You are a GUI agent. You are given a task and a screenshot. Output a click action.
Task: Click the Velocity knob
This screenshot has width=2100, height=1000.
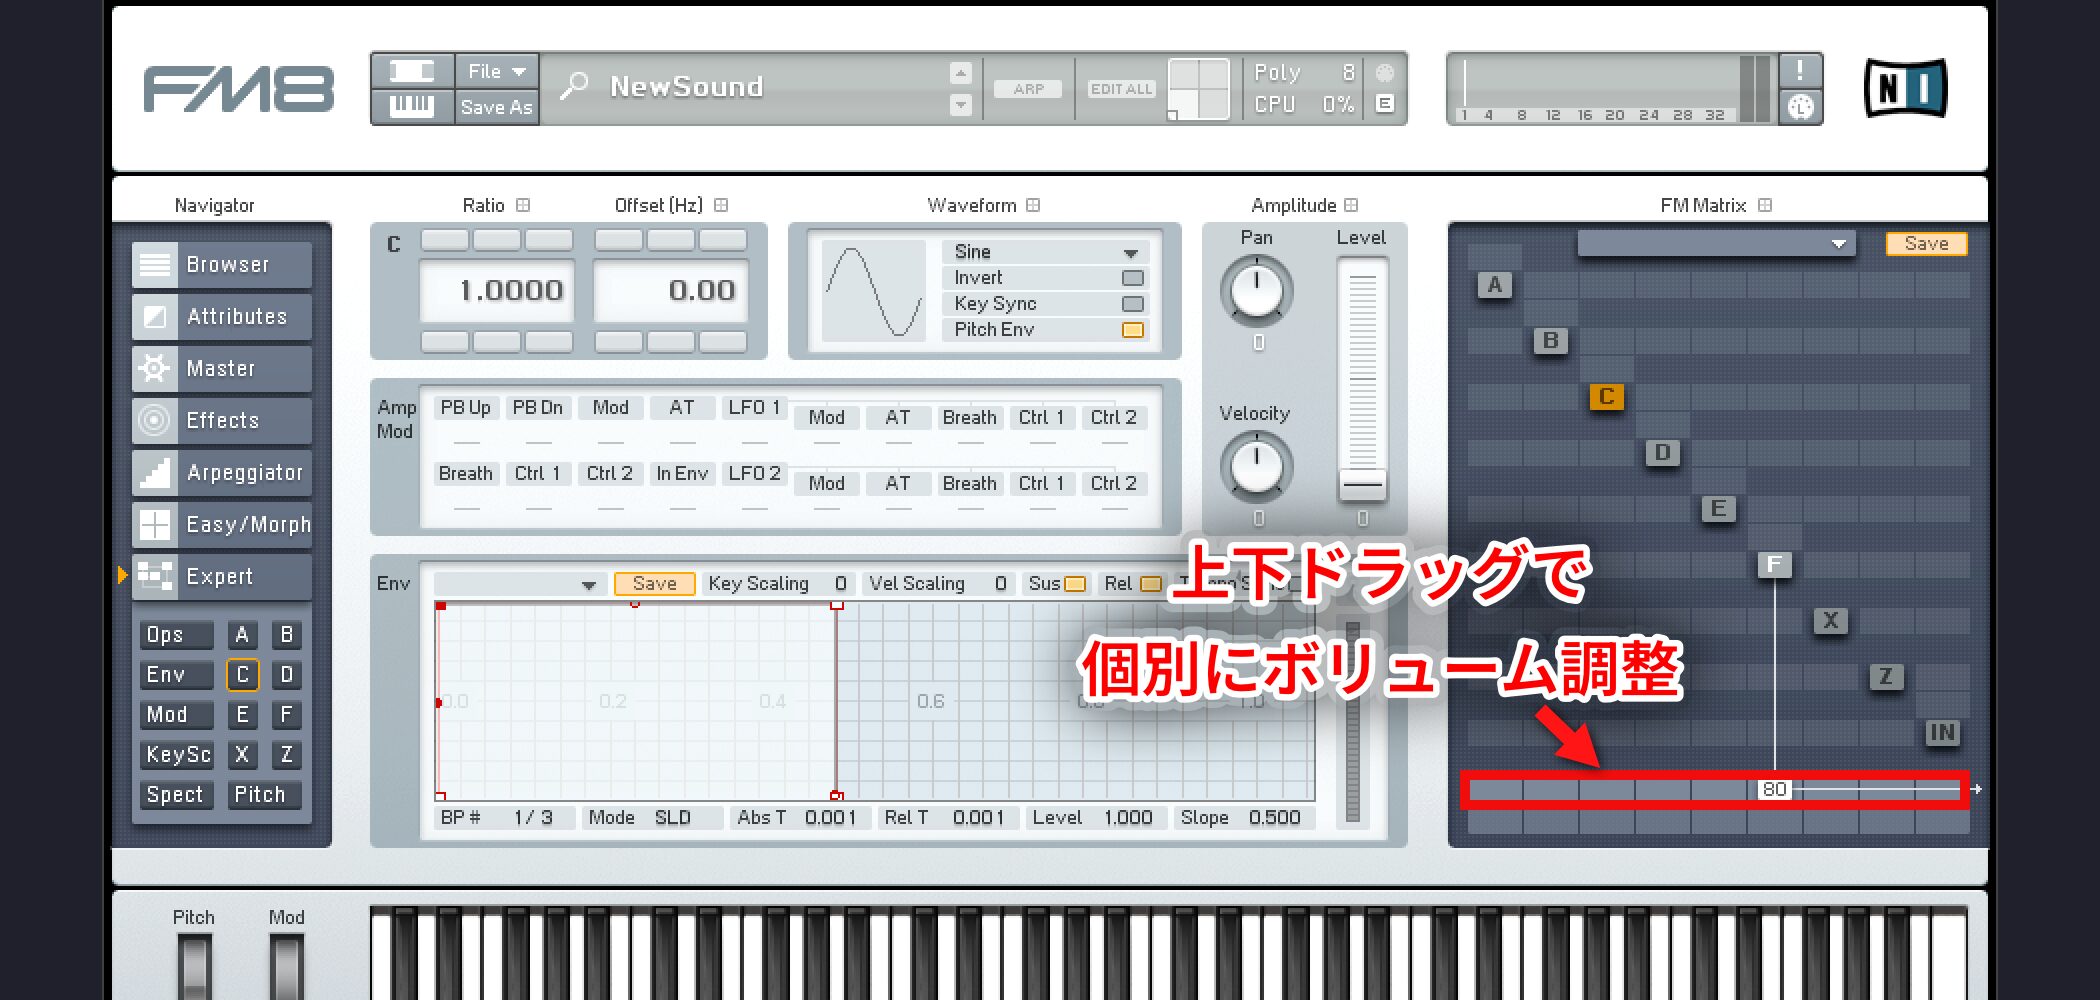pyautogui.click(x=1257, y=467)
